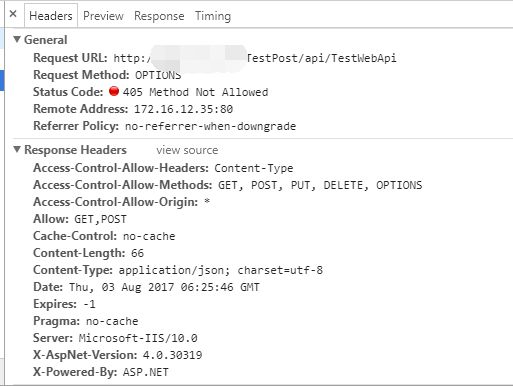Click the Headers tab
The width and height of the screenshot is (513, 386).
click(x=51, y=16)
